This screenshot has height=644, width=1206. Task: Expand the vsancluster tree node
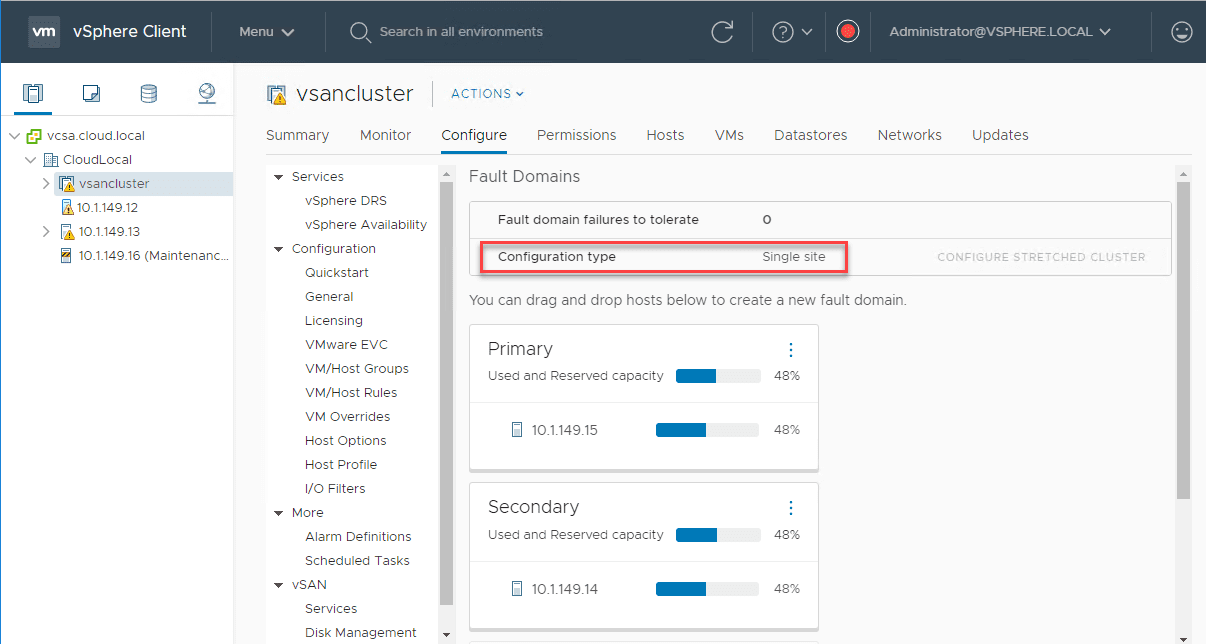coord(46,184)
